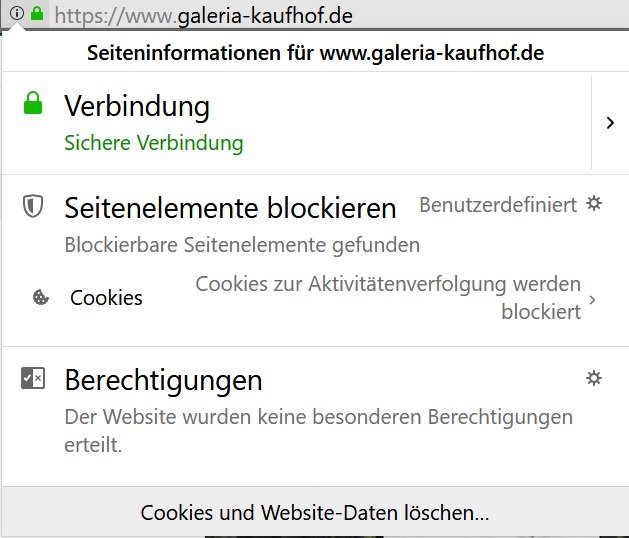
Task: Click the green padlock in the address bar
Action: tap(37, 14)
